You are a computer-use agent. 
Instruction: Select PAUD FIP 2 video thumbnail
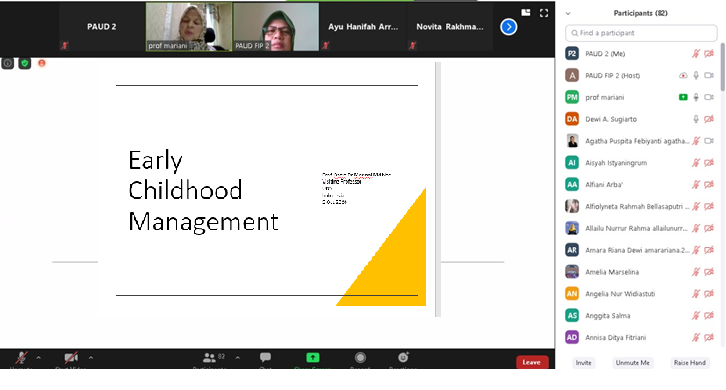click(276, 27)
